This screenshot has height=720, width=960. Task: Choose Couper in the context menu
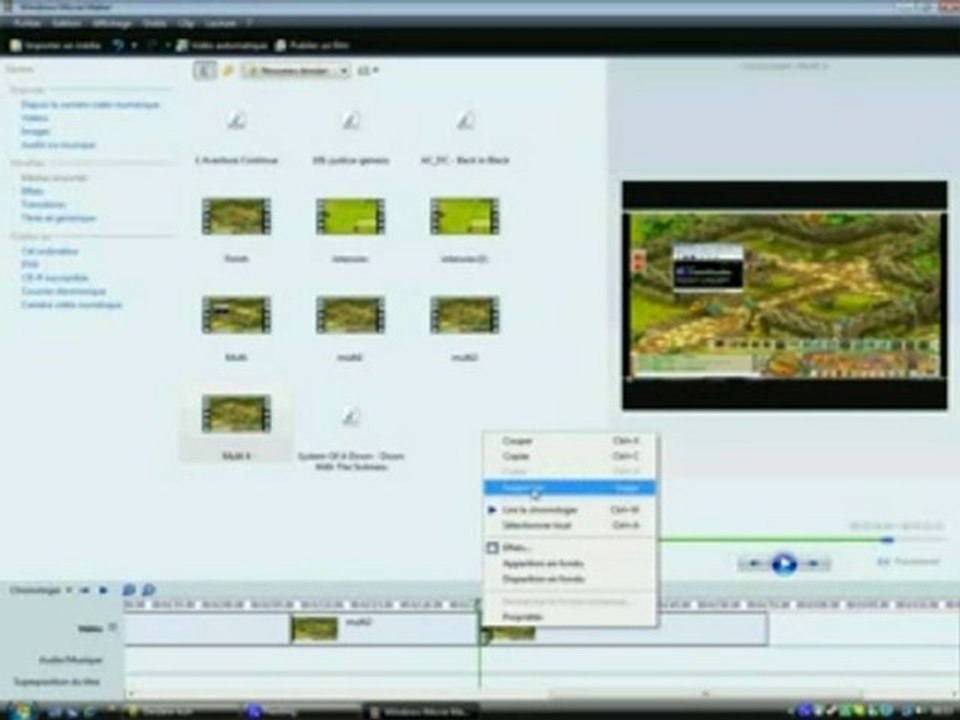(x=569, y=441)
